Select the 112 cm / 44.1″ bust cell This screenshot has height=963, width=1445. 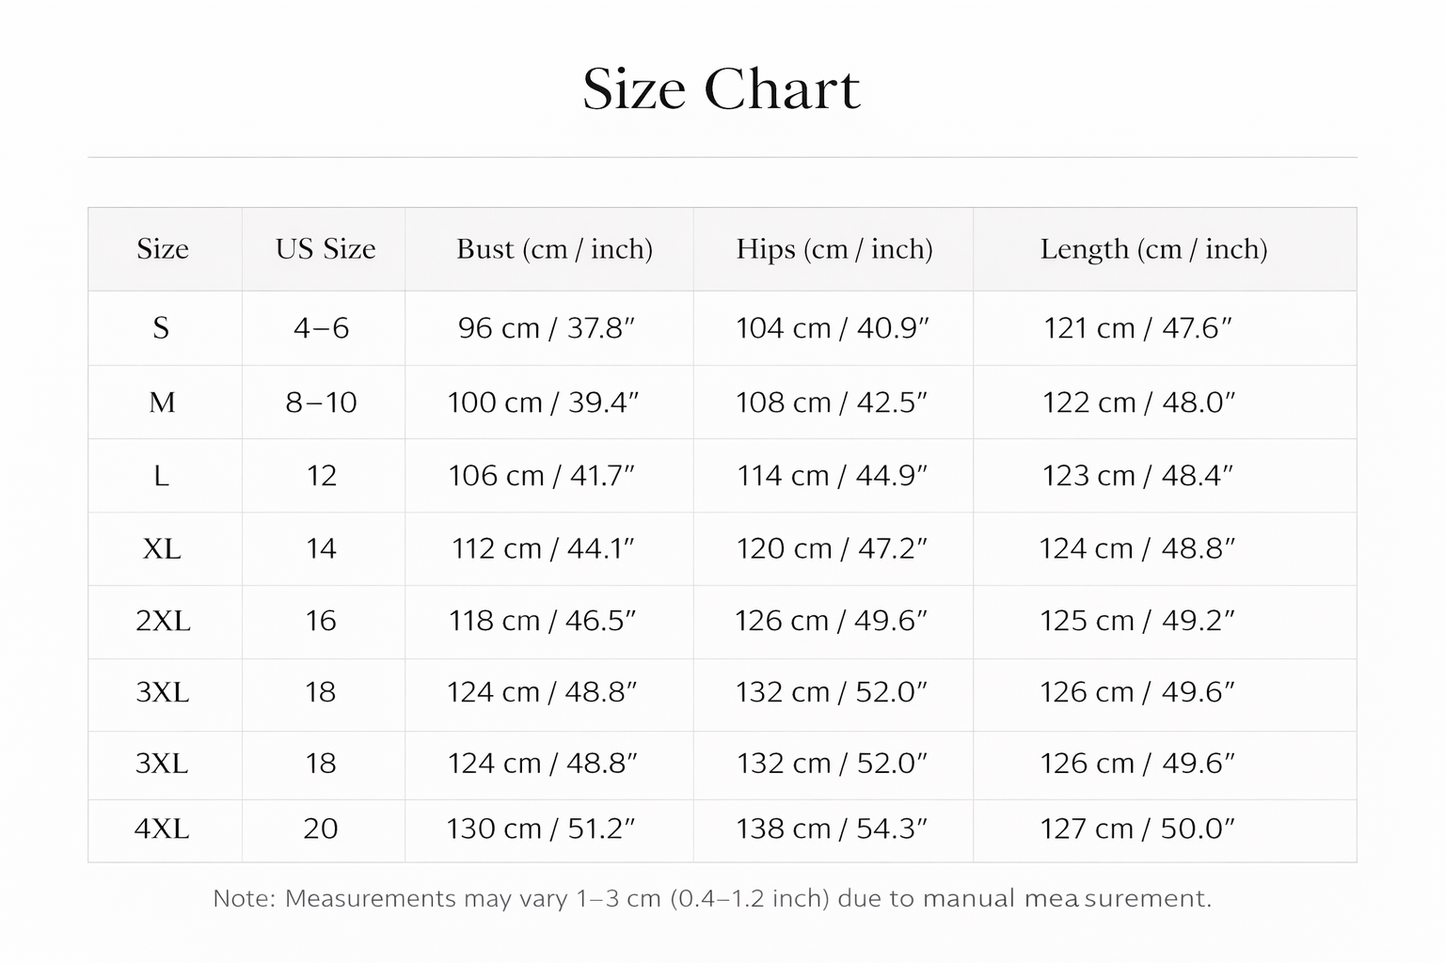pos(542,549)
